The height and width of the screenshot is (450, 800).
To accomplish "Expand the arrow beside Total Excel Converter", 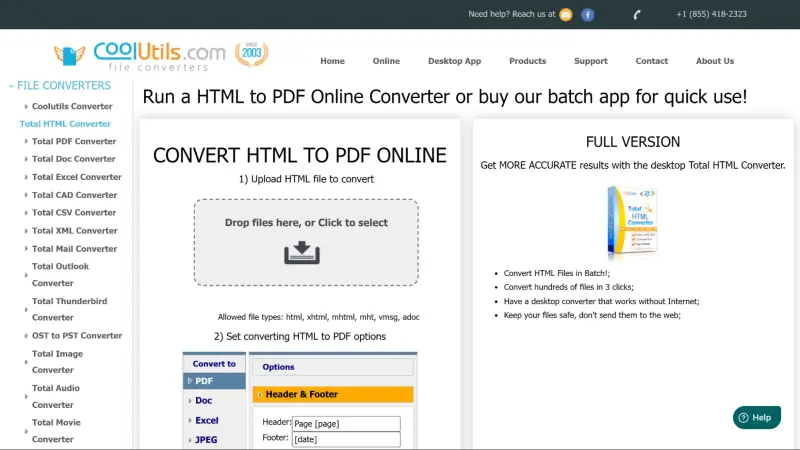I will coord(26,177).
